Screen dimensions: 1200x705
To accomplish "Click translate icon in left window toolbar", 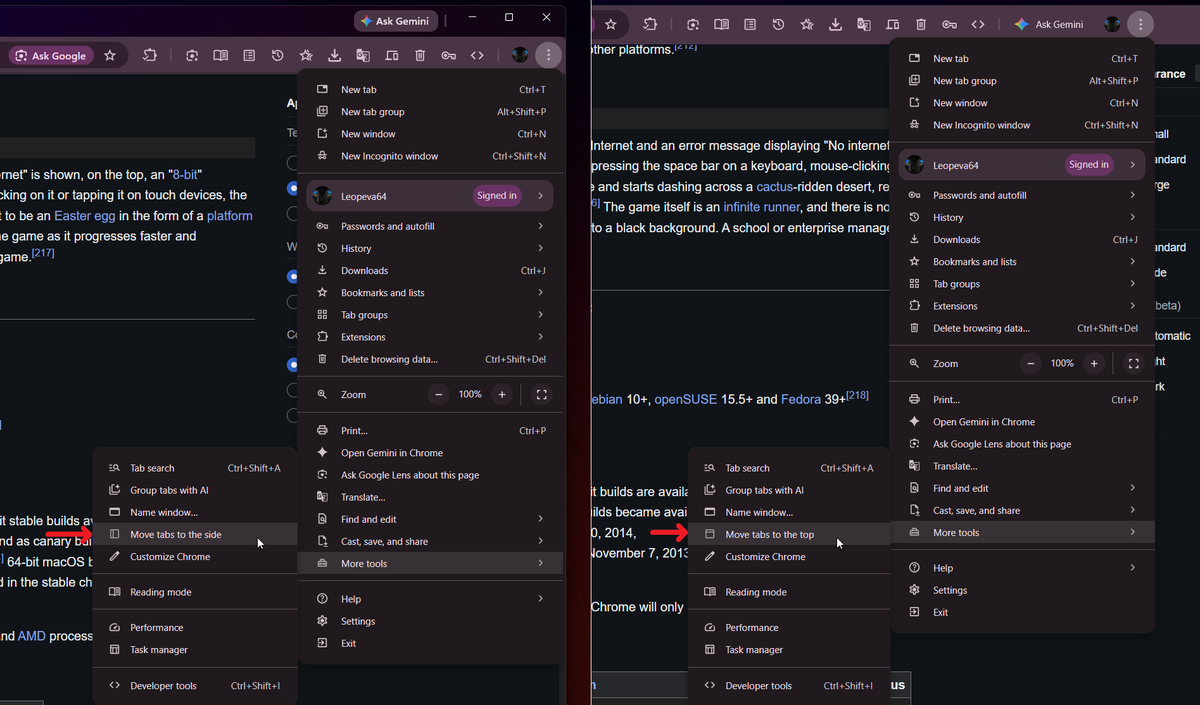I will 363,56.
